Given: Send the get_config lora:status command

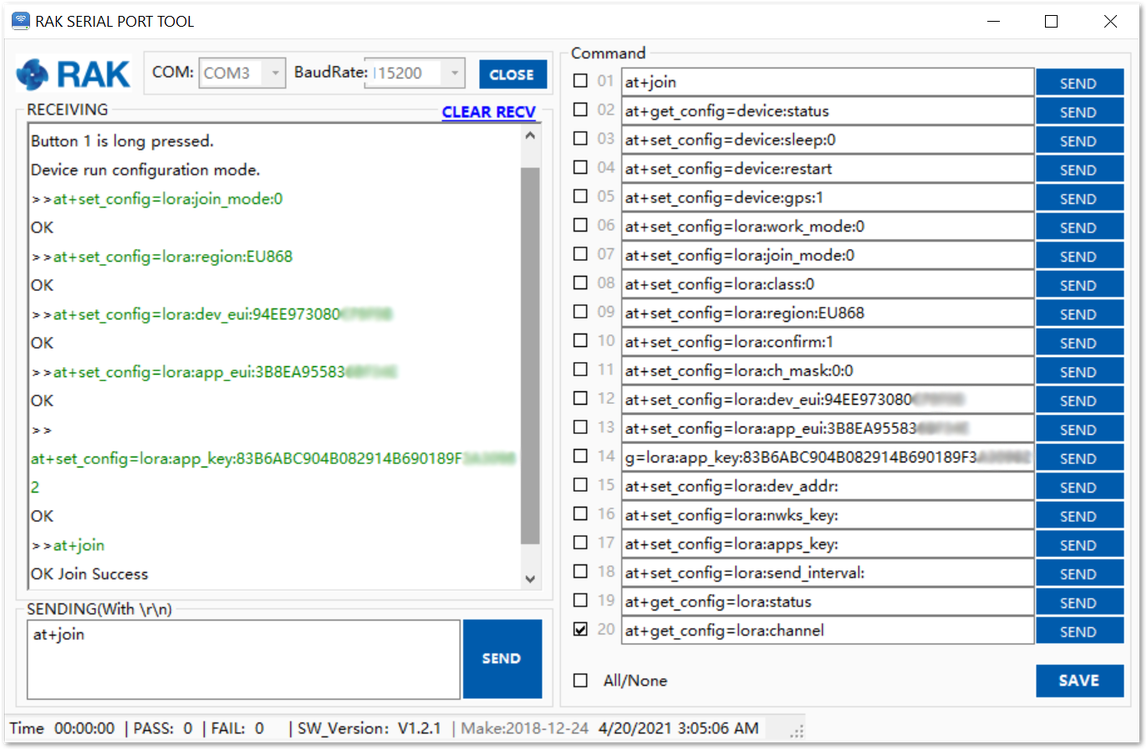Looking at the screenshot, I should [x=1079, y=603].
